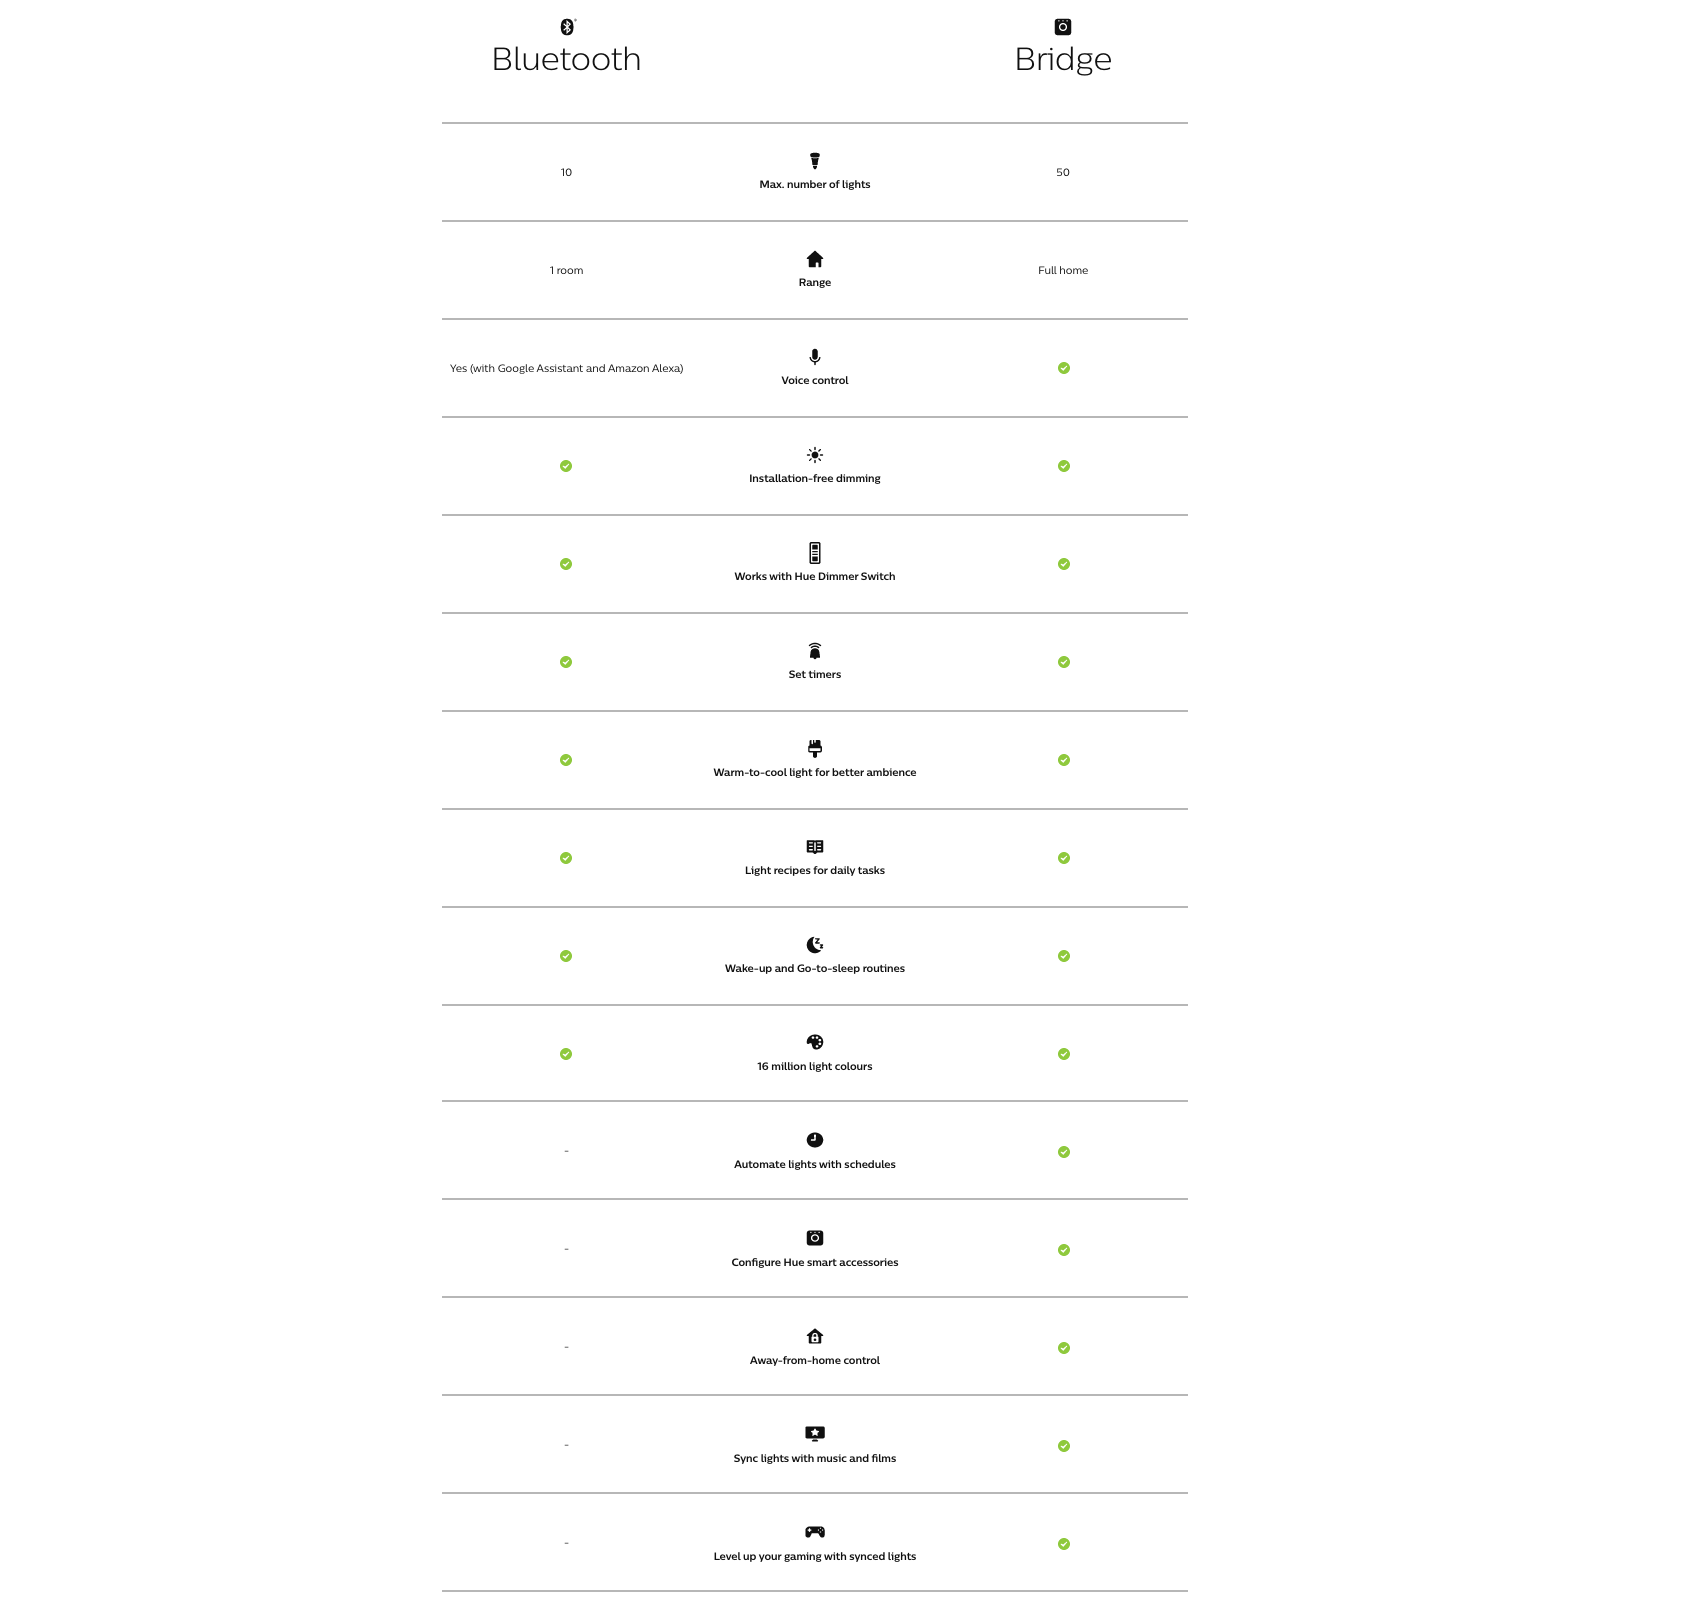Click the clock icon for schedules
1696x1624 pixels.
(815, 1140)
